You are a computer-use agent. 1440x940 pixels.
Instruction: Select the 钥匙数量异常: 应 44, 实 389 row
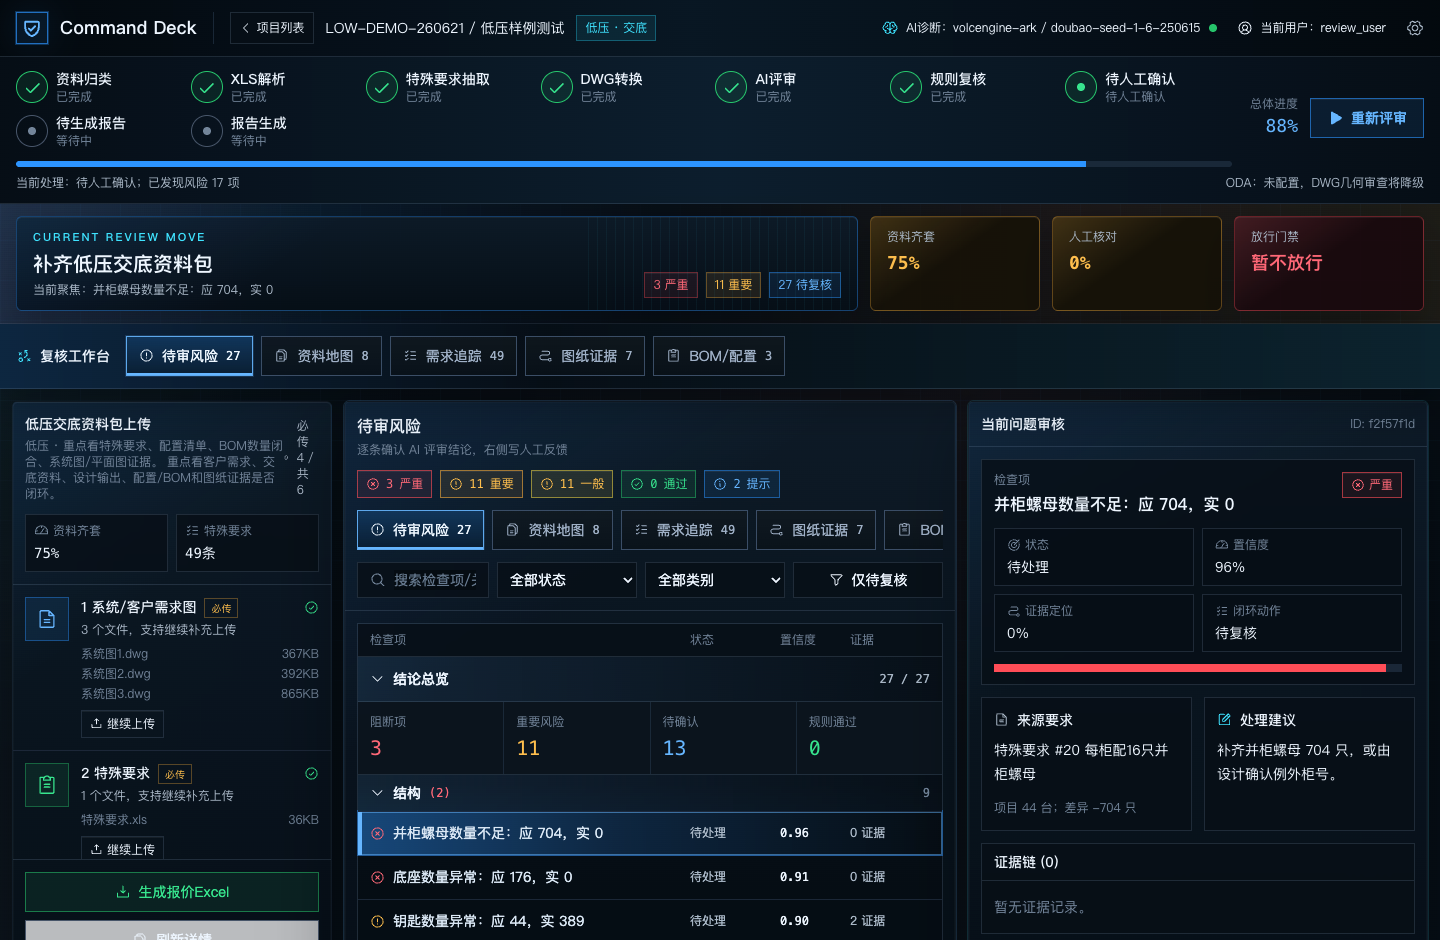pos(650,921)
